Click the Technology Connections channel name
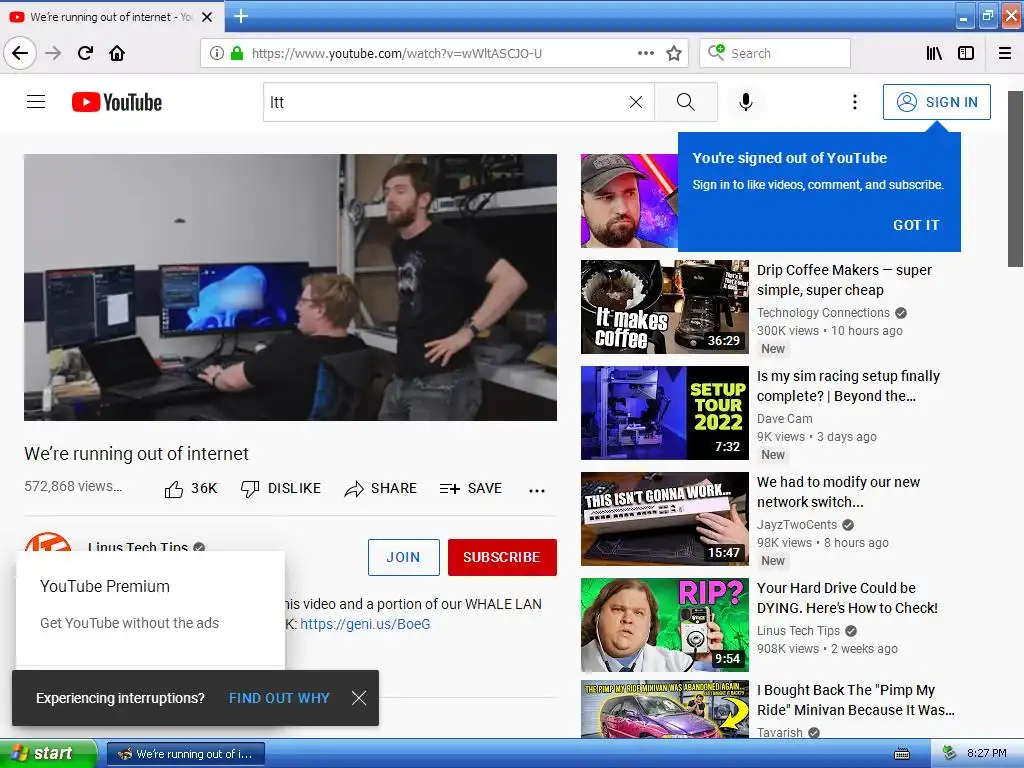 [x=823, y=313]
